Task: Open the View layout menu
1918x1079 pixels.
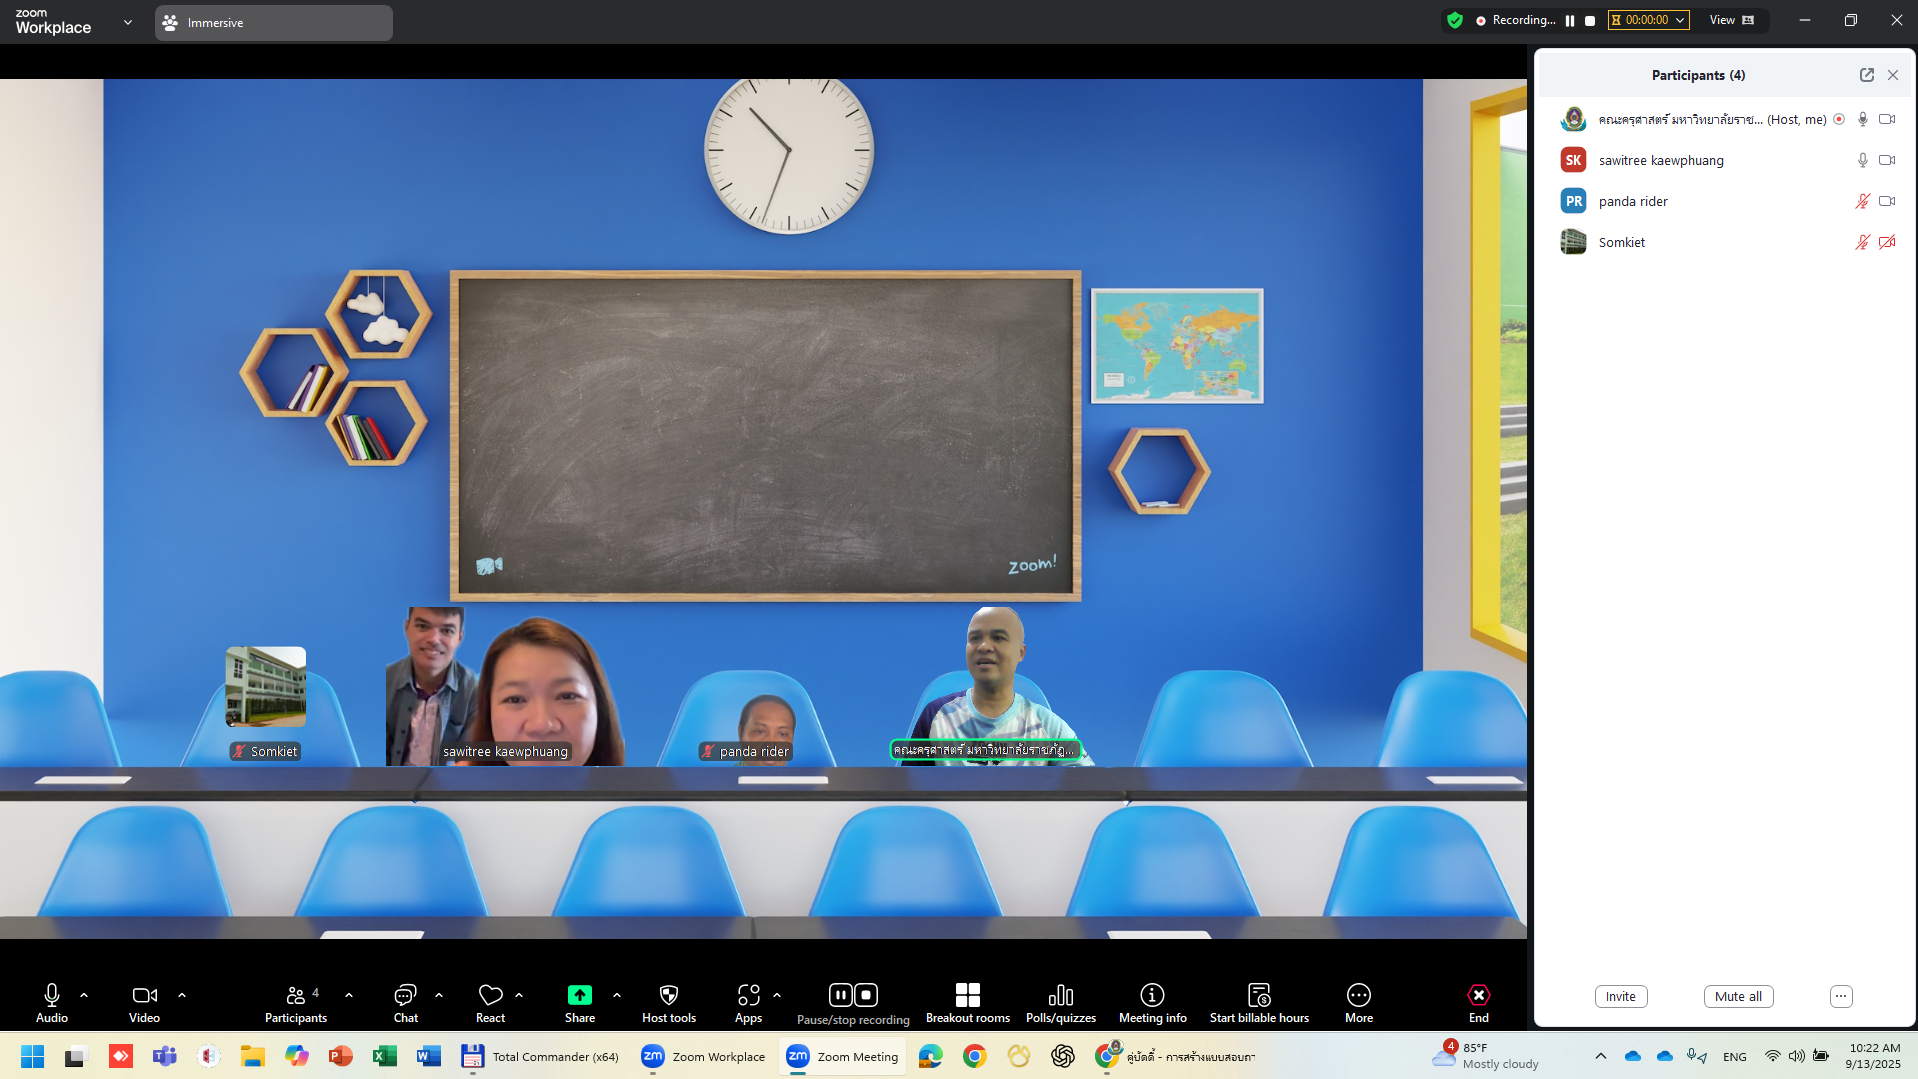Action: [1731, 20]
